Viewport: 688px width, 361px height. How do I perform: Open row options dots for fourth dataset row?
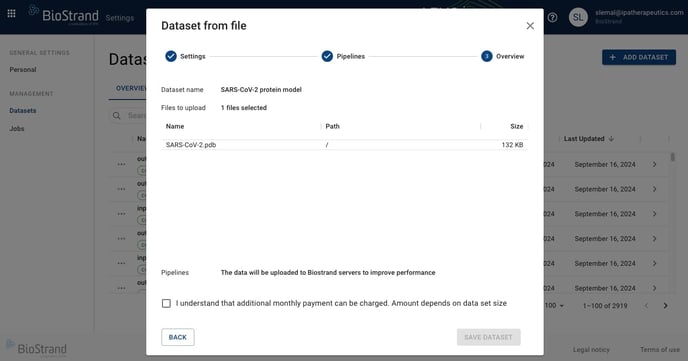coord(122,239)
